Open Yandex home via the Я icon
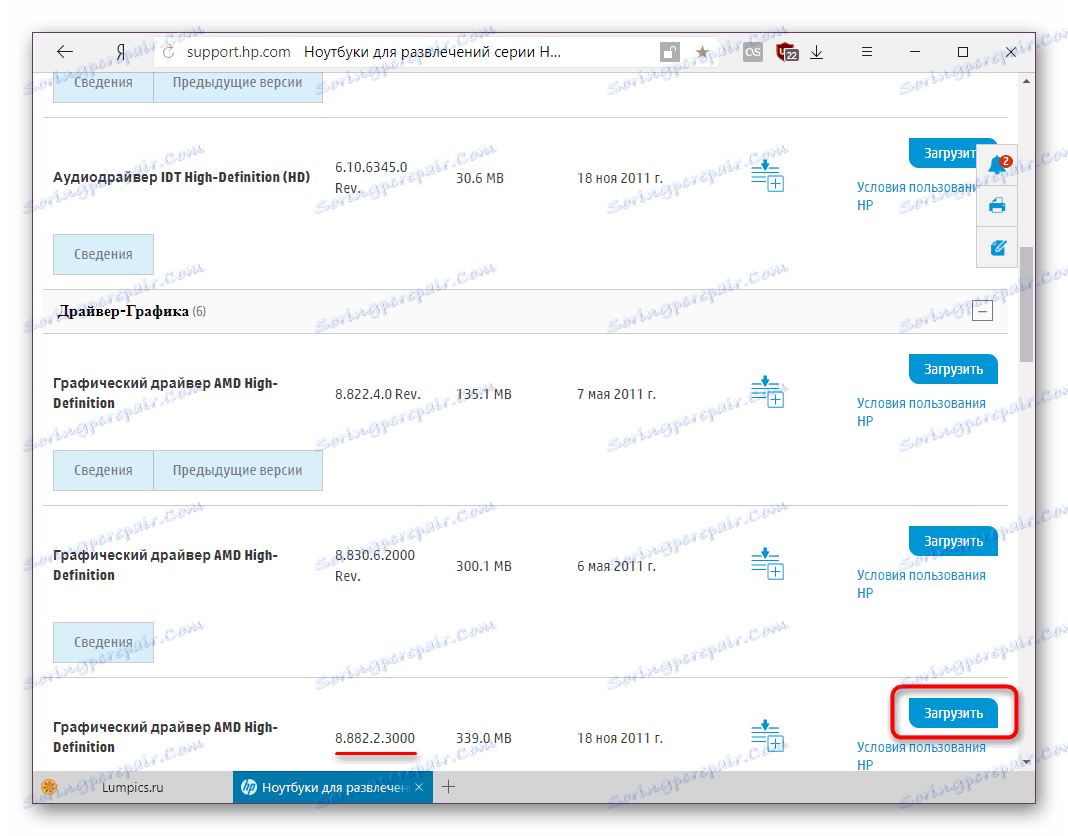The image size is (1068, 836). (121, 52)
